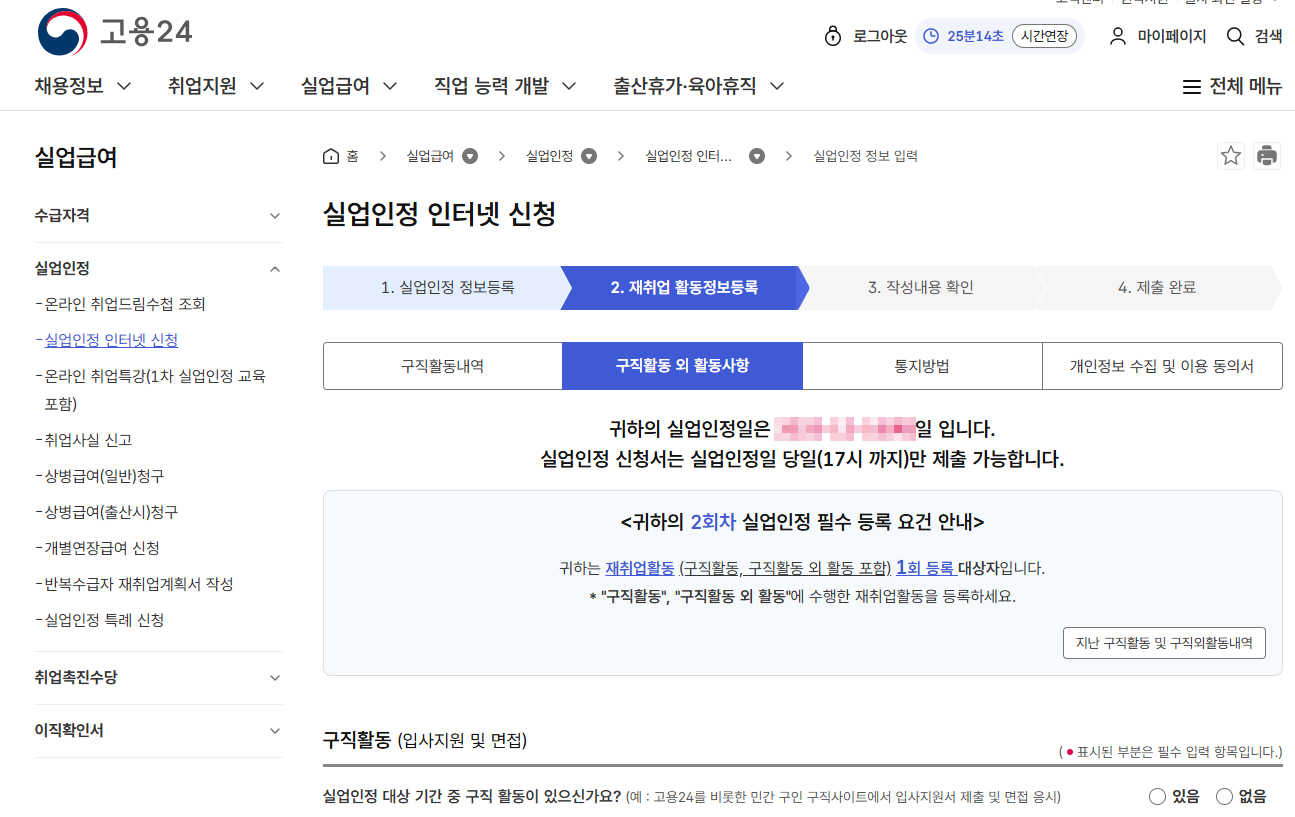Expand 채용정보 top menu

[83, 86]
